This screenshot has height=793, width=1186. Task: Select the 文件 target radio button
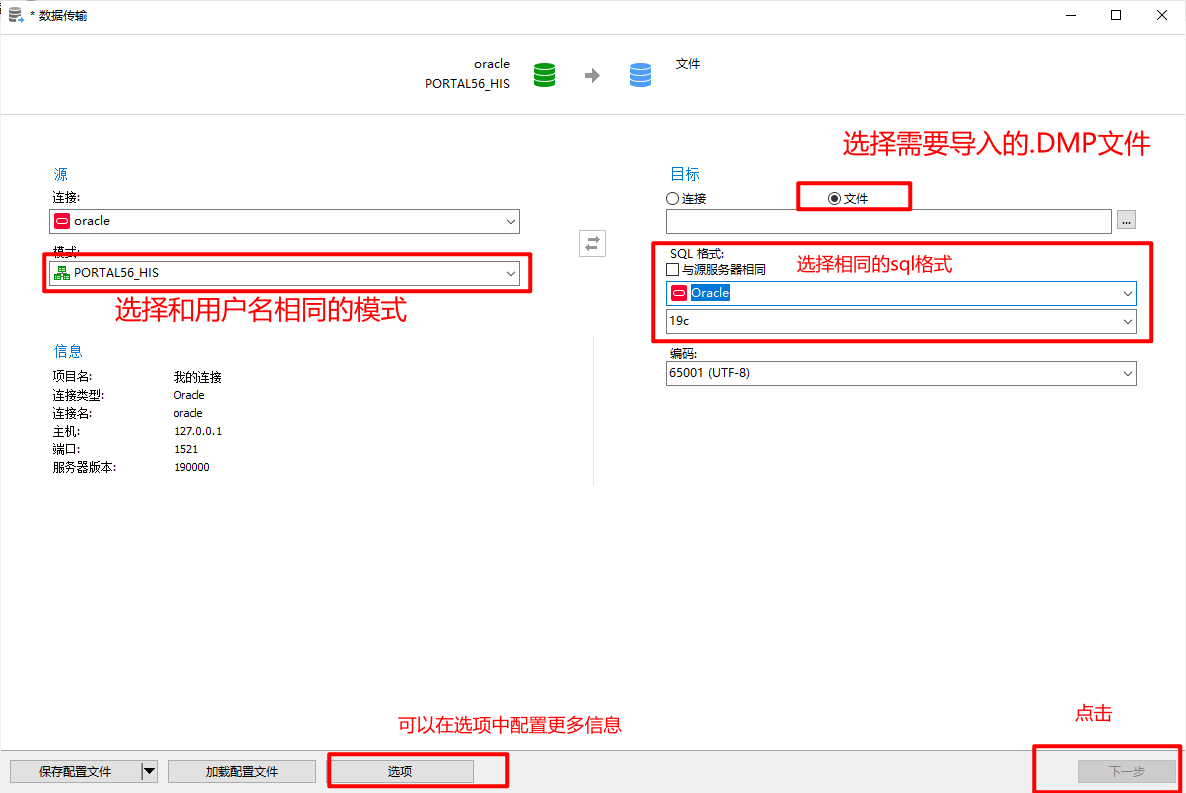click(x=834, y=199)
